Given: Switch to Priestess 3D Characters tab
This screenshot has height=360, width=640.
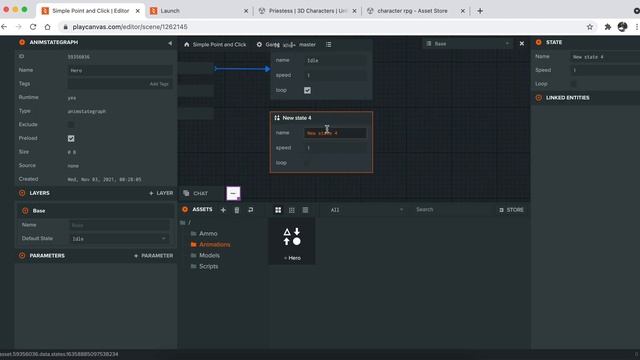Looking at the screenshot, I should click(x=308, y=11).
